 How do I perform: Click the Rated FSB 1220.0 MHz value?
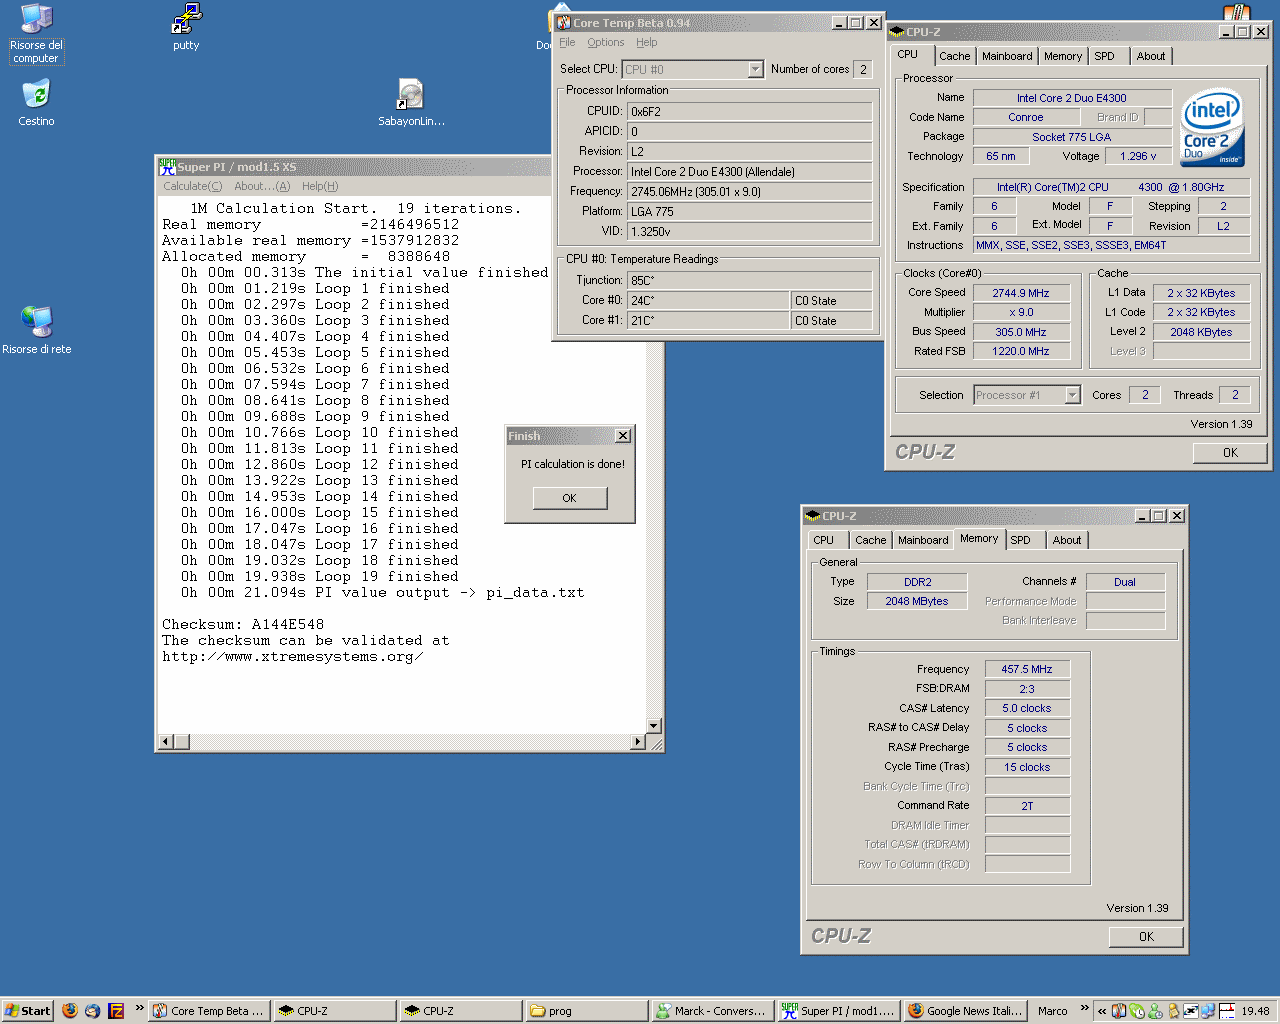tap(1021, 351)
